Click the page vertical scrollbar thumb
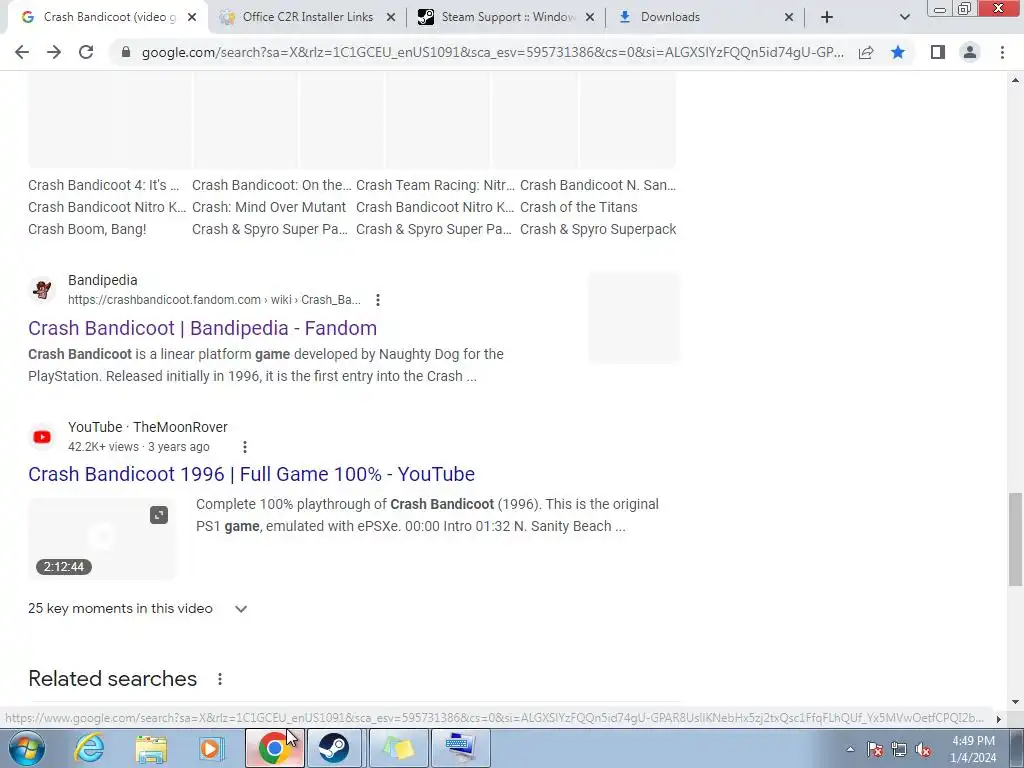The height and width of the screenshot is (768, 1024). pyautogui.click(x=1015, y=539)
